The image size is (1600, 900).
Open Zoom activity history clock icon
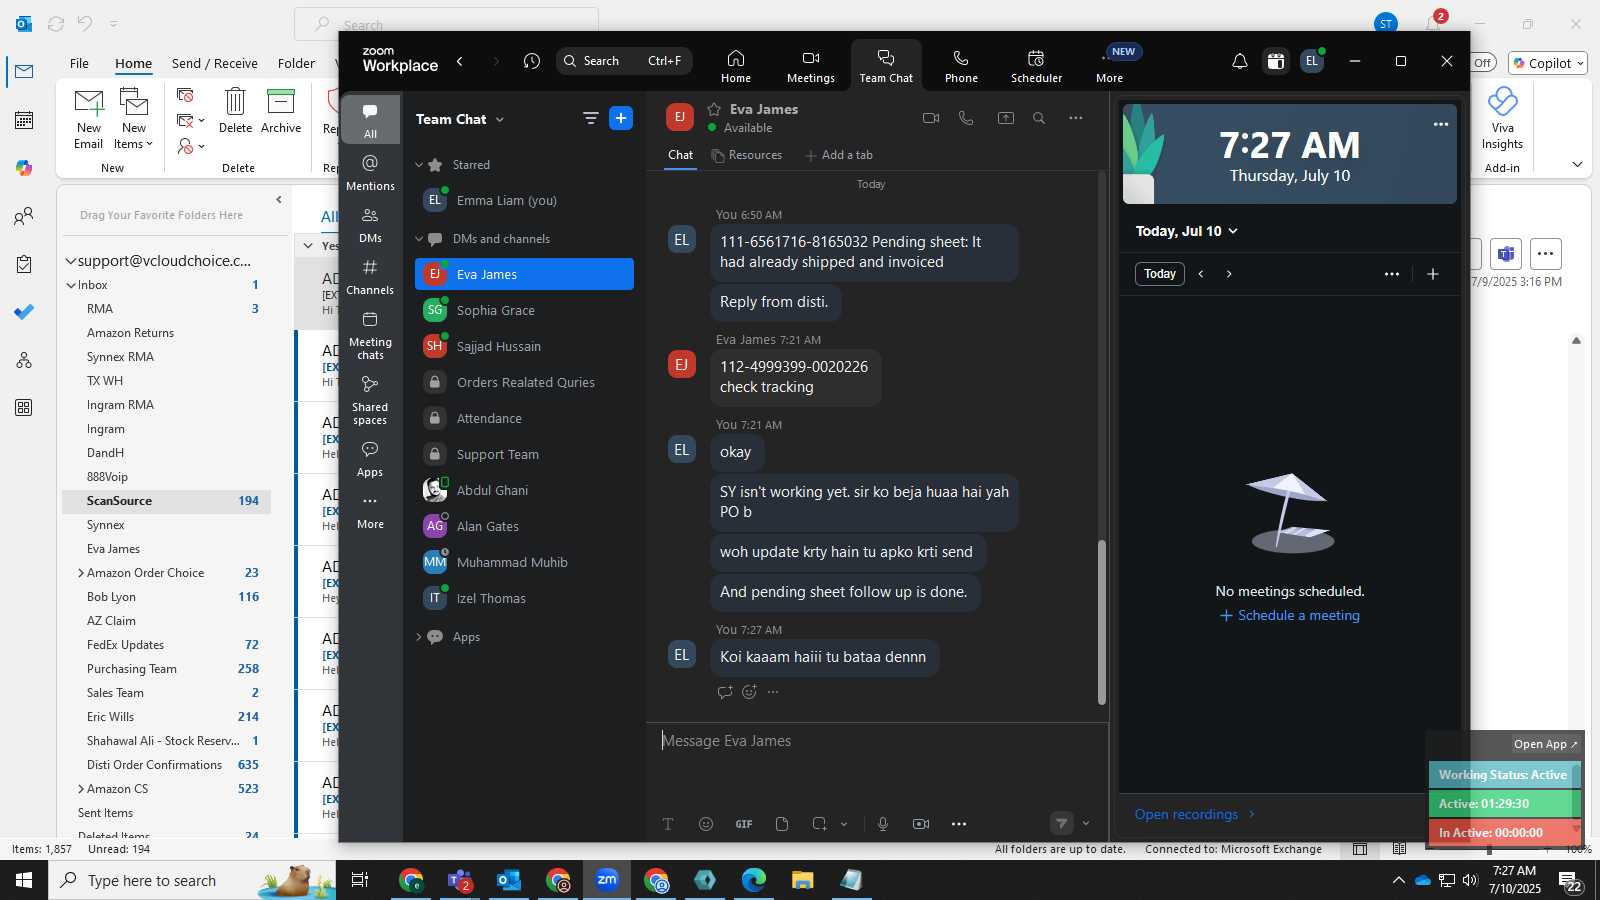(x=532, y=61)
